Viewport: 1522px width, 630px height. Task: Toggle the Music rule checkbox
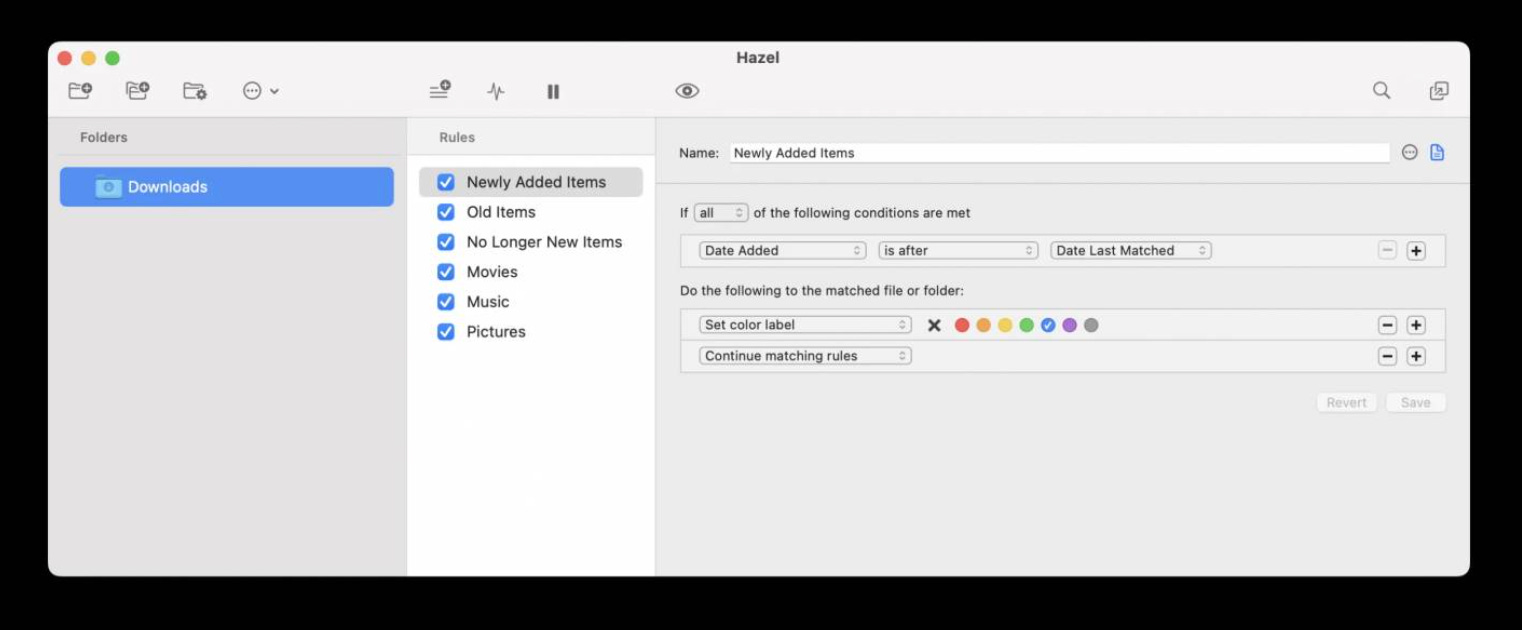click(446, 302)
